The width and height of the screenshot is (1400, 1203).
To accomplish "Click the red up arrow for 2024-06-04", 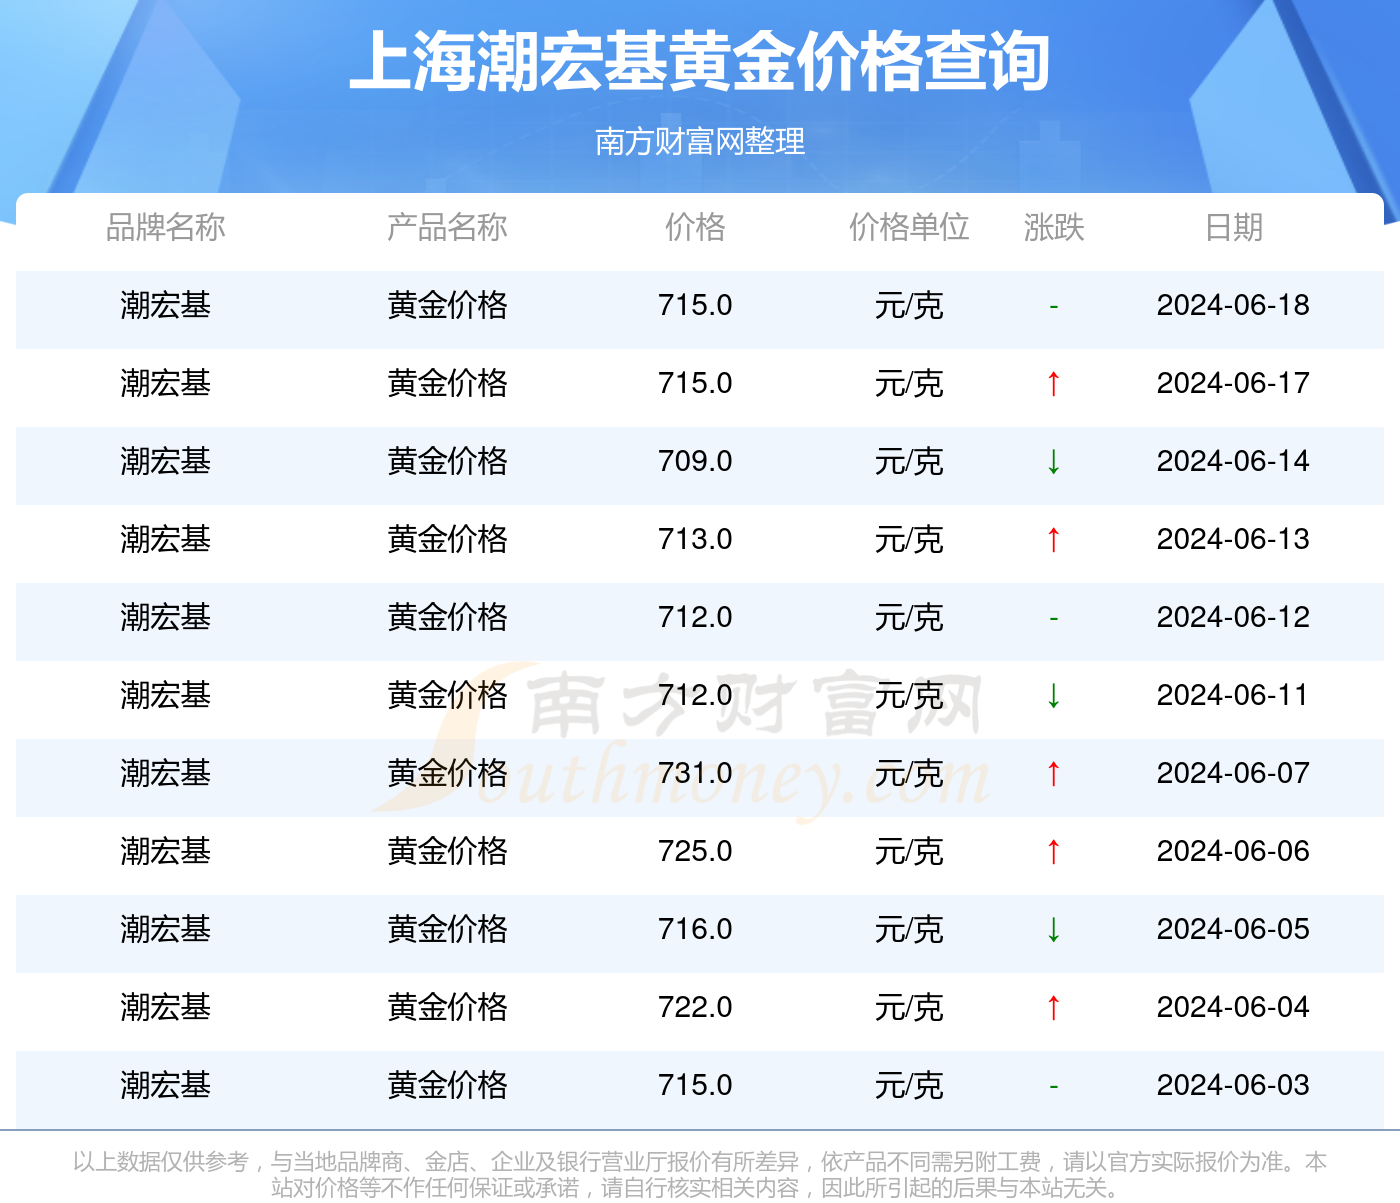I will tap(1053, 1007).
